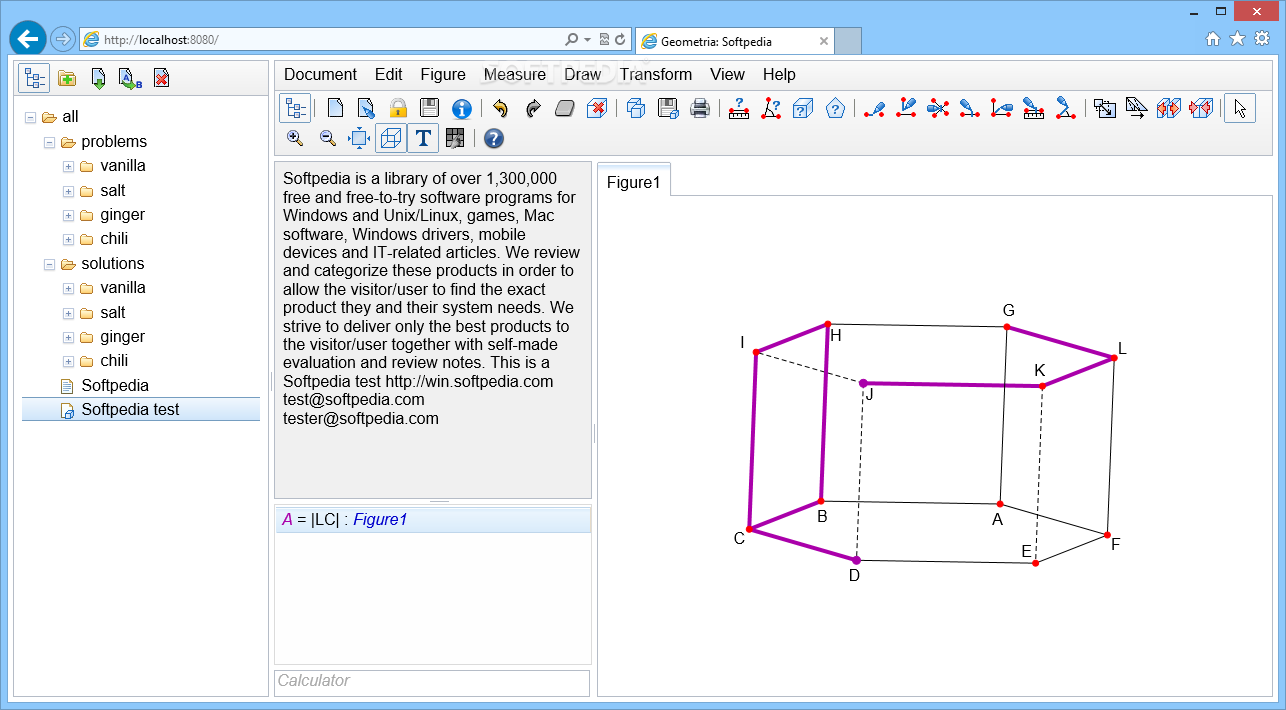Click inside the Calculator input field
This screenshot has height=710, width=1286.
click(432, 681)
